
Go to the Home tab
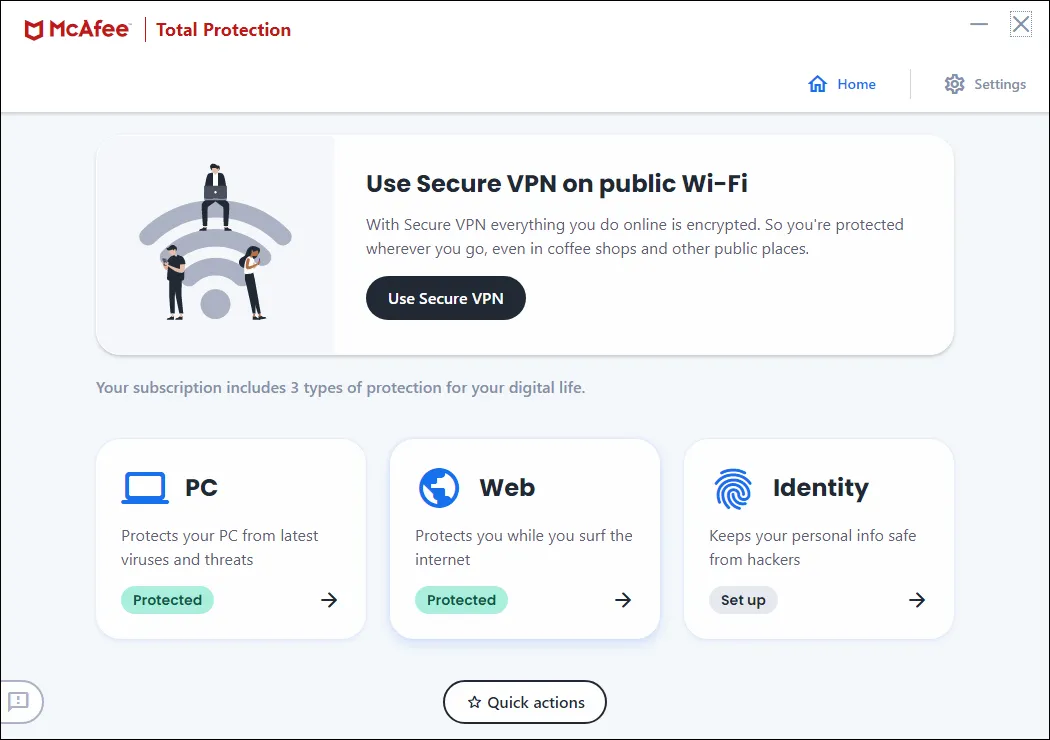point(842,84)
